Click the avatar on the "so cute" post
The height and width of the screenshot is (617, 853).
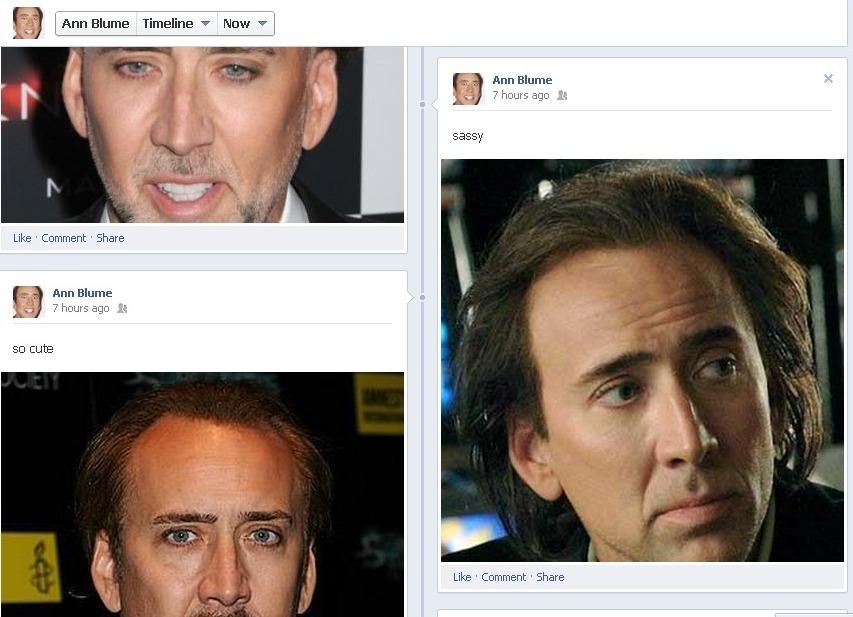pos(28,301)
